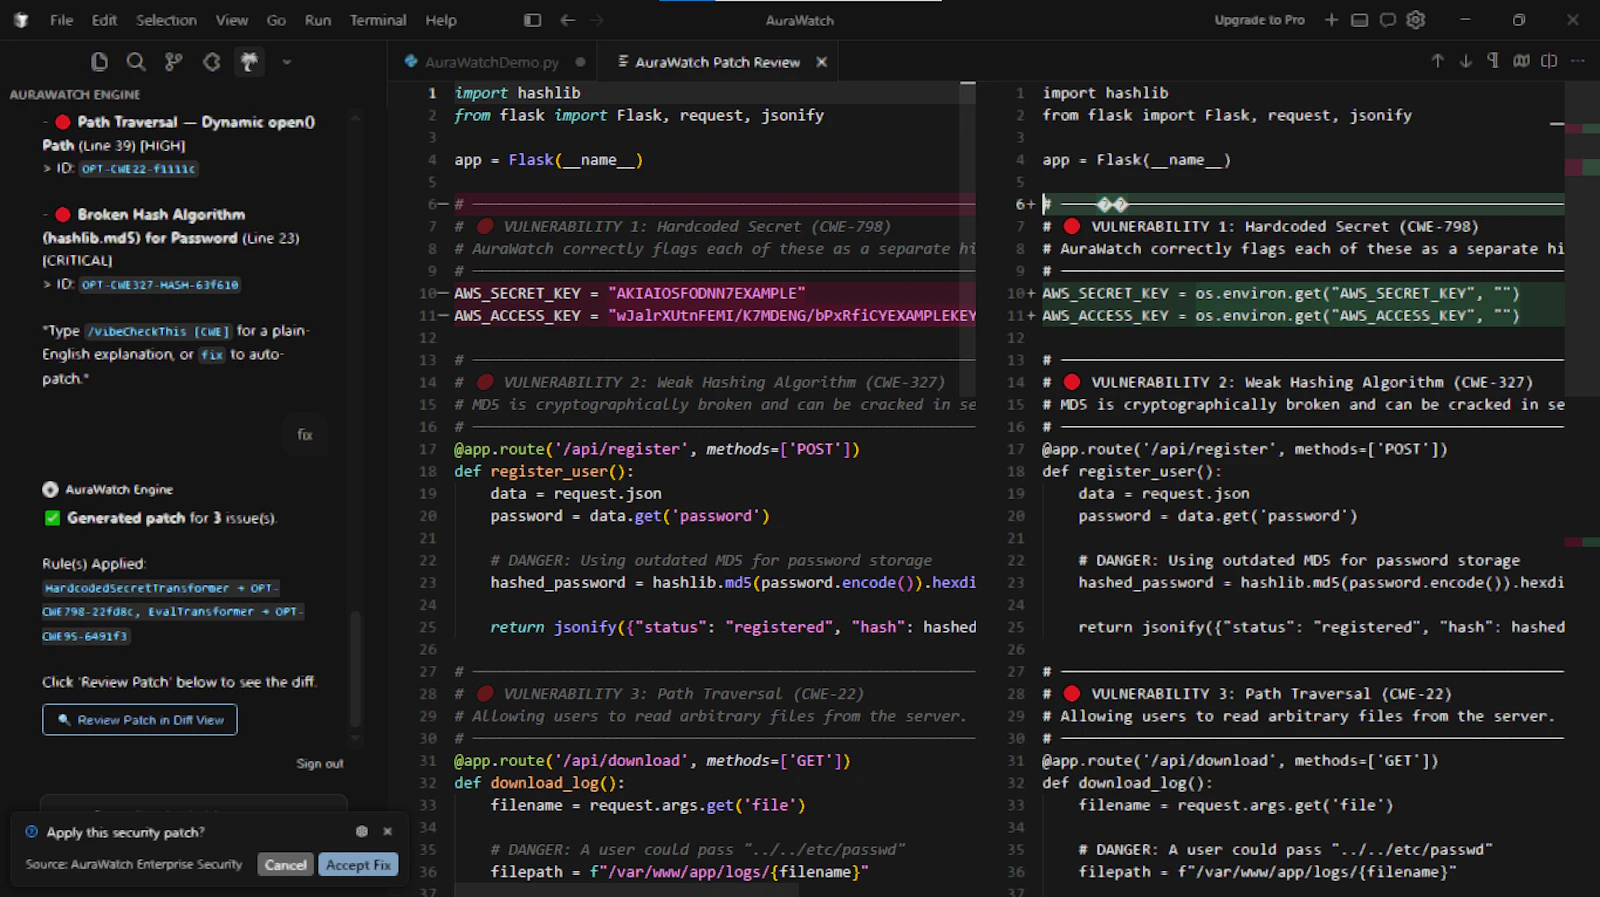Click Cancel on the security patch prompt

tap(286, 865)
